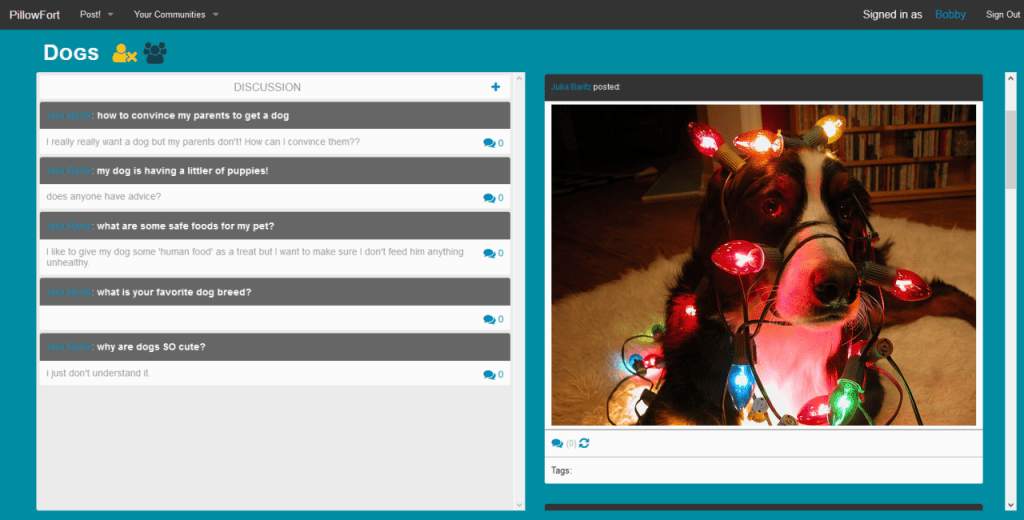The height and width of the screenshot is (520, 1024).
Task: Open Julia Bartz's profile from the post header
Action: click(570, 87)
